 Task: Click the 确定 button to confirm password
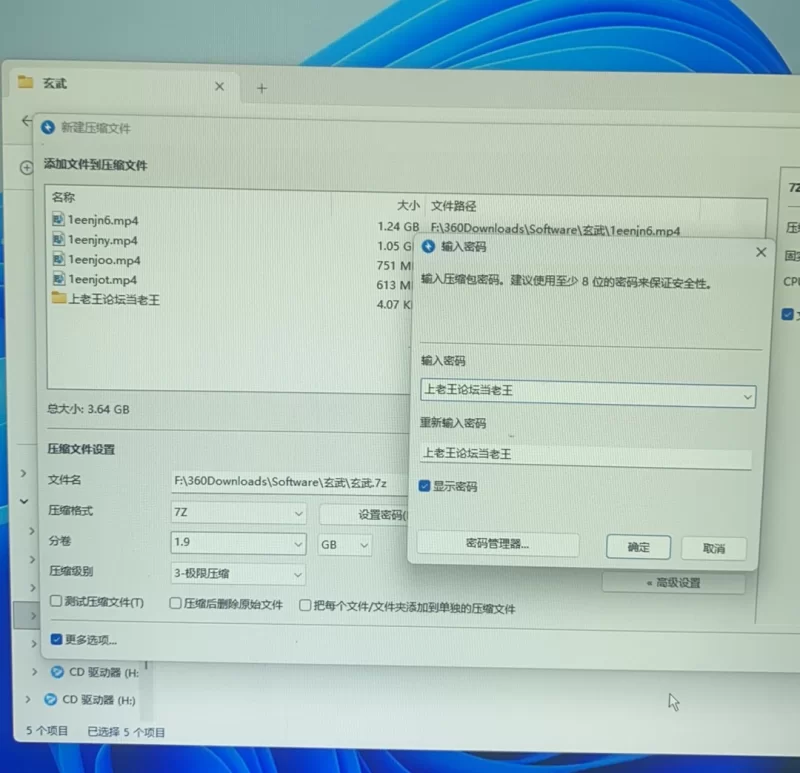[x=638, y=547]
